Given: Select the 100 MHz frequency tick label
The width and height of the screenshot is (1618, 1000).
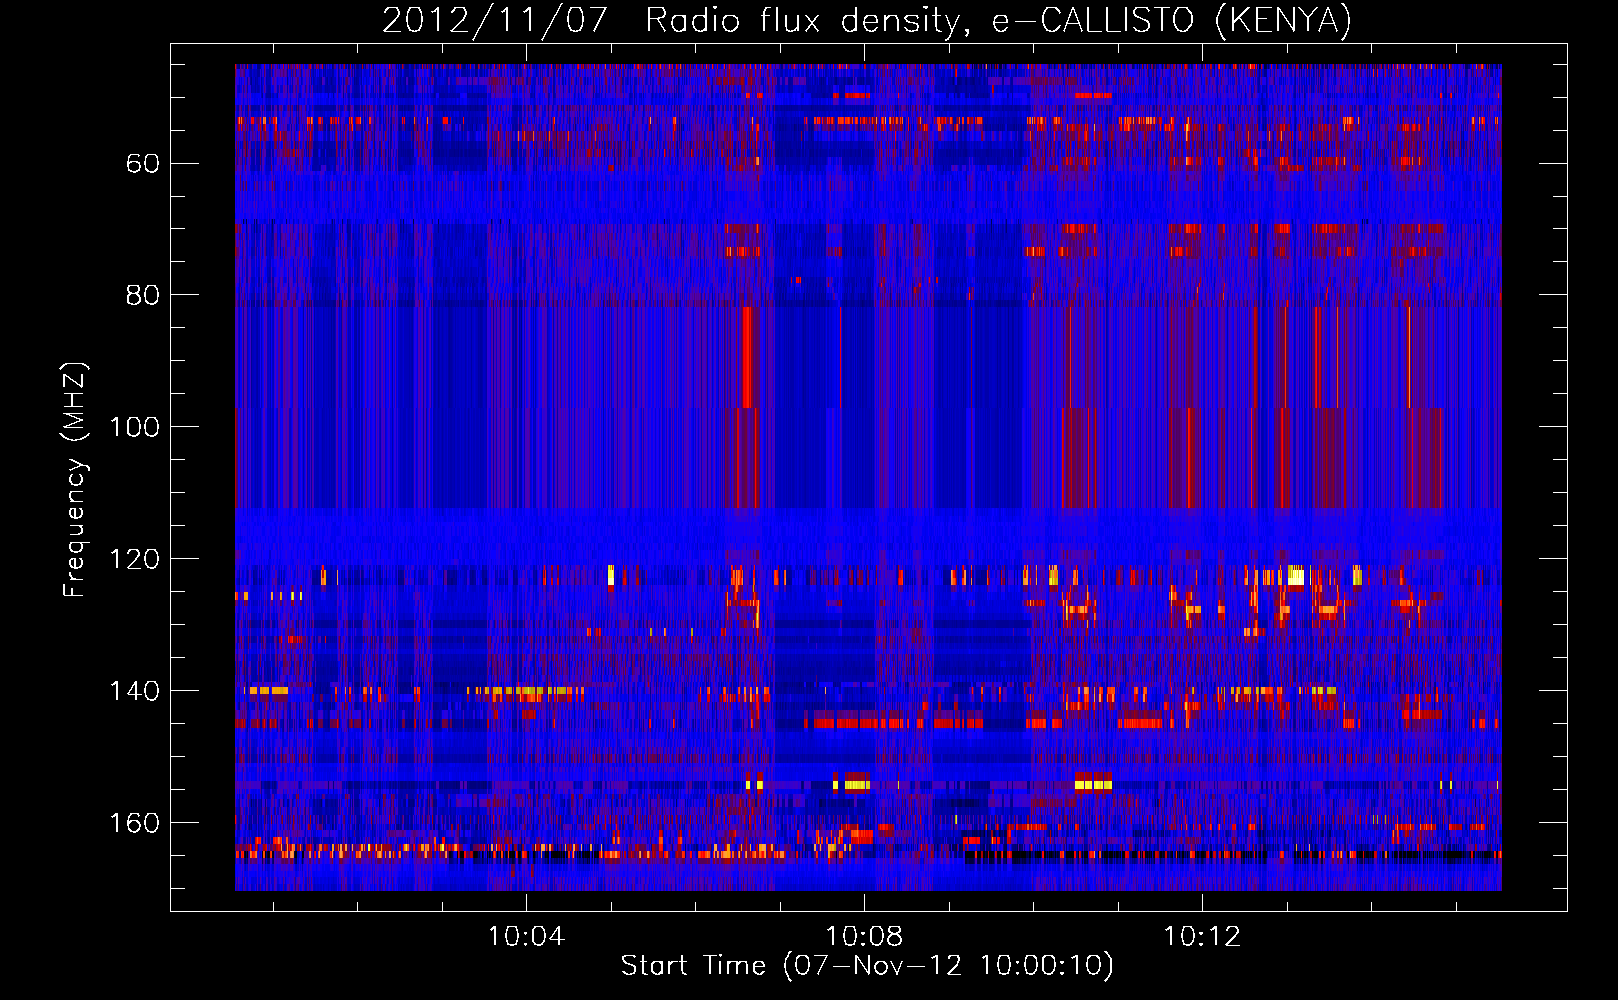Looking at the screenshot, I should (134, 427).
